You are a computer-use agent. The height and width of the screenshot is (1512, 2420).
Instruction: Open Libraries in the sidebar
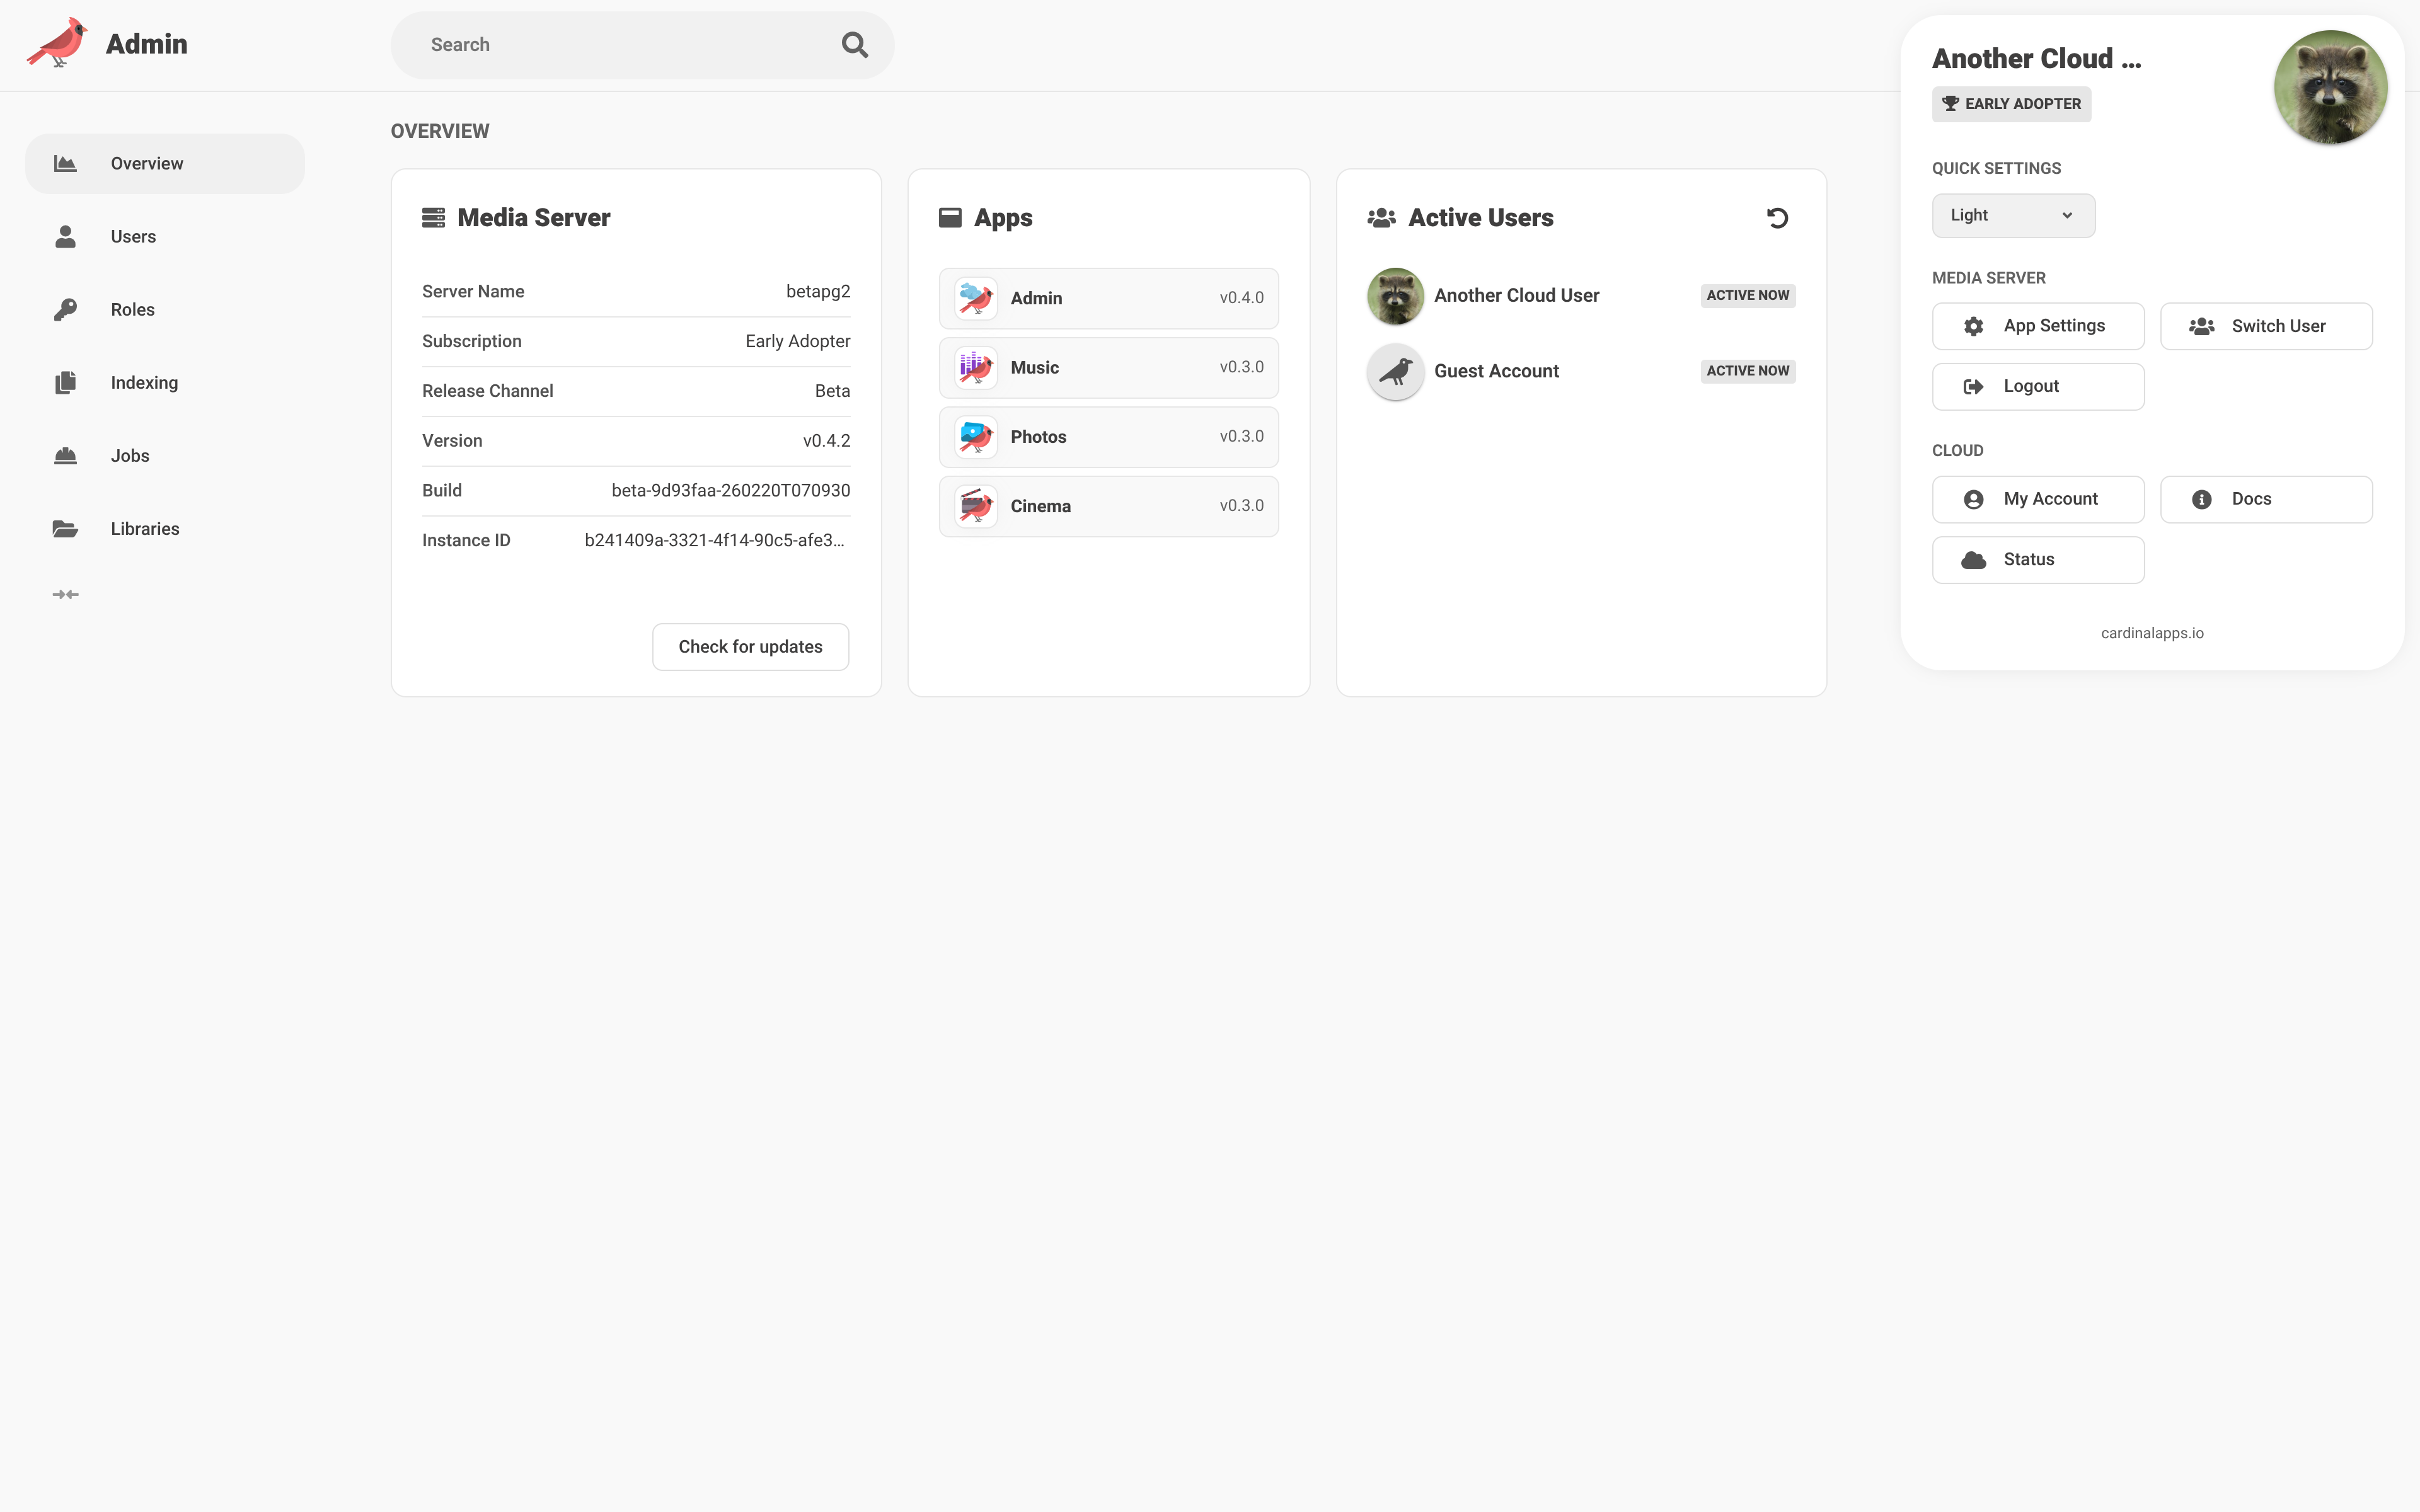click(x=145, y=529)
